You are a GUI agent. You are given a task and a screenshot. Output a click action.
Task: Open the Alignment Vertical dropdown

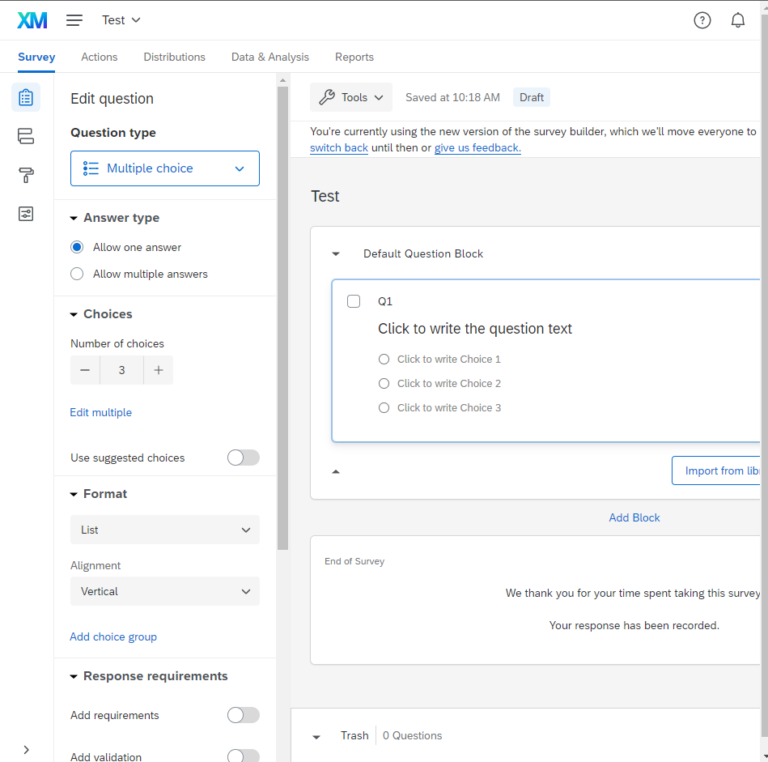point(165,591)
